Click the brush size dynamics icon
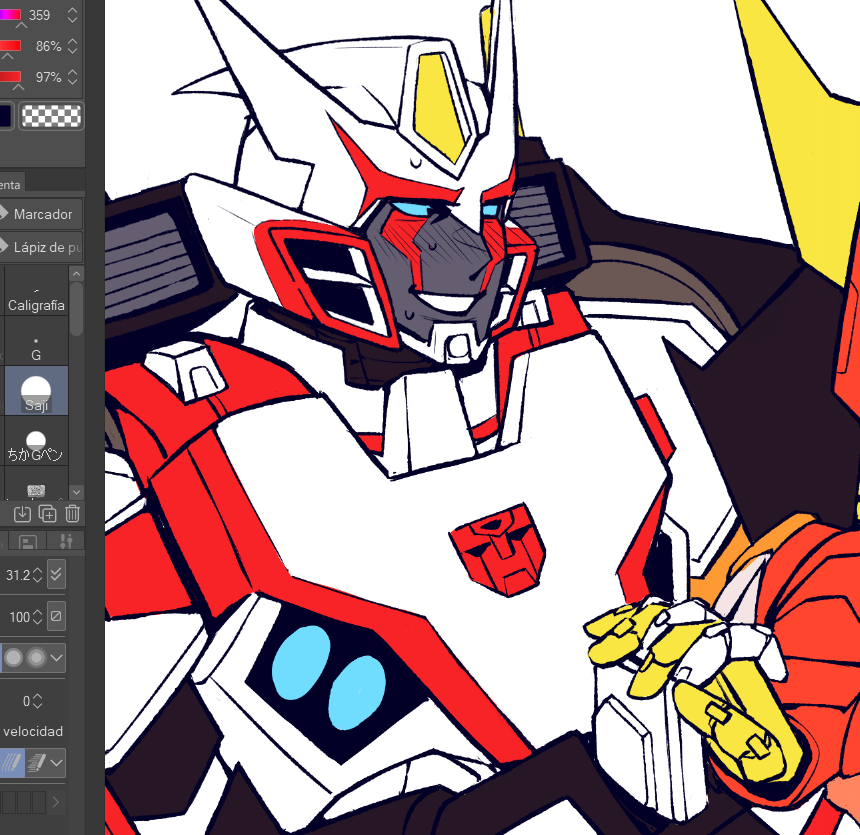This screenshot has width=860, height=835. (x=56, y=575)
